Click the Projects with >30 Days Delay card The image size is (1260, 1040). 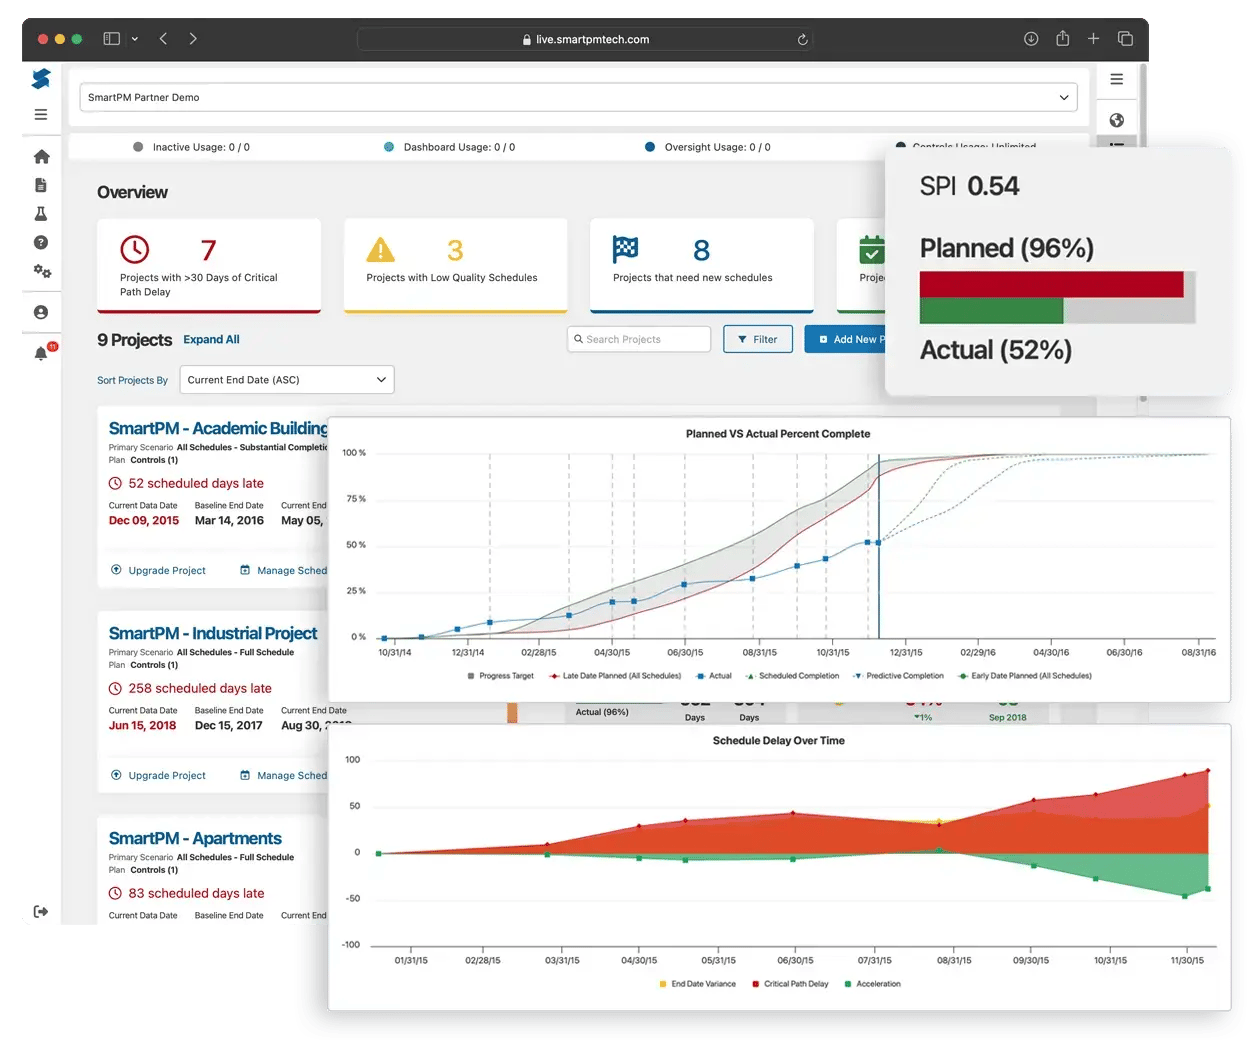point(209,265)
